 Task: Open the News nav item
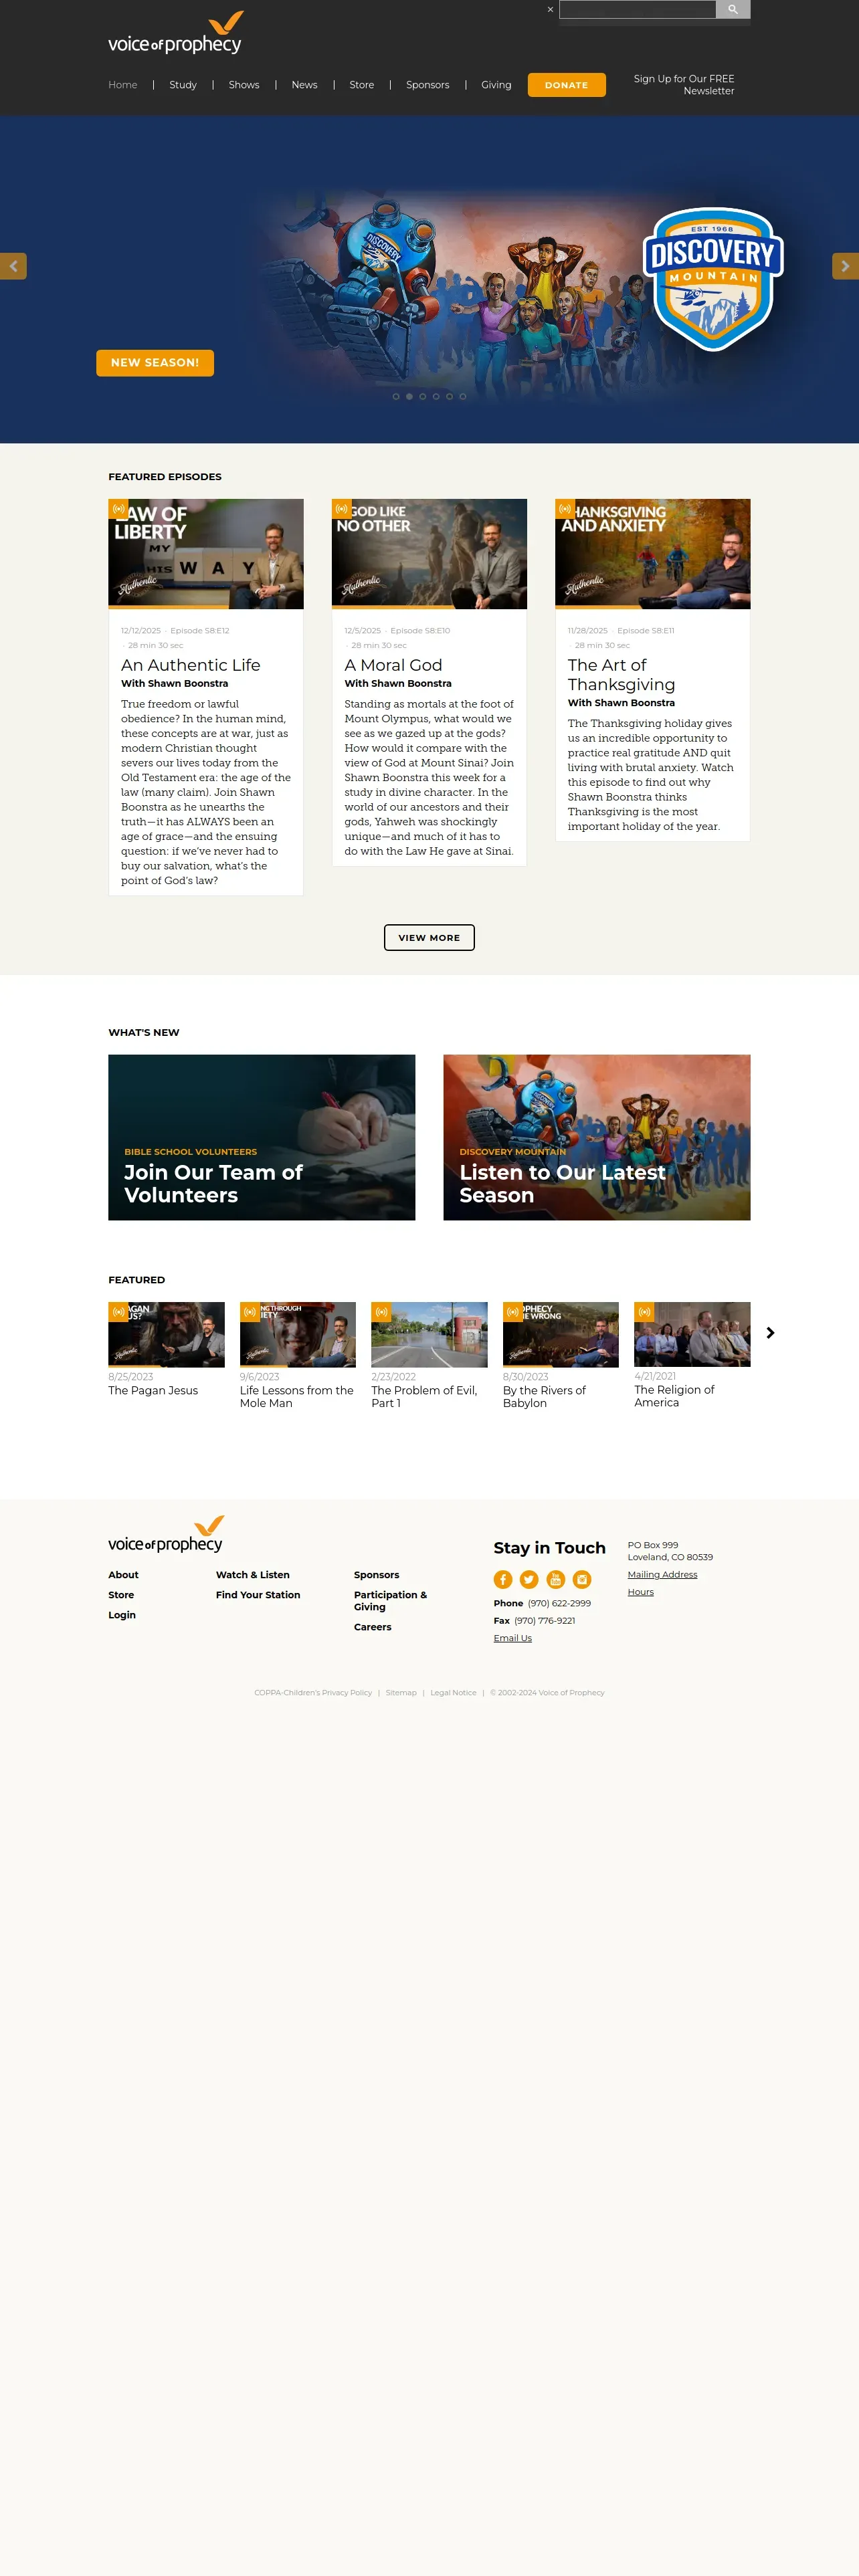[x=304, y=85]
